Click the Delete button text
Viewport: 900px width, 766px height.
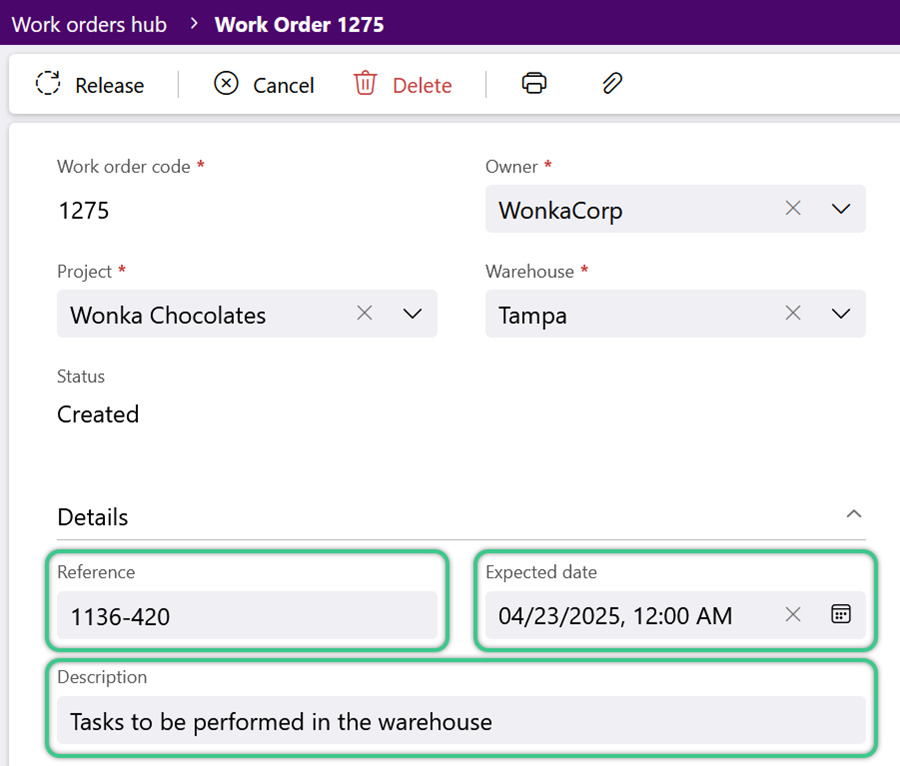pos(422,85)
